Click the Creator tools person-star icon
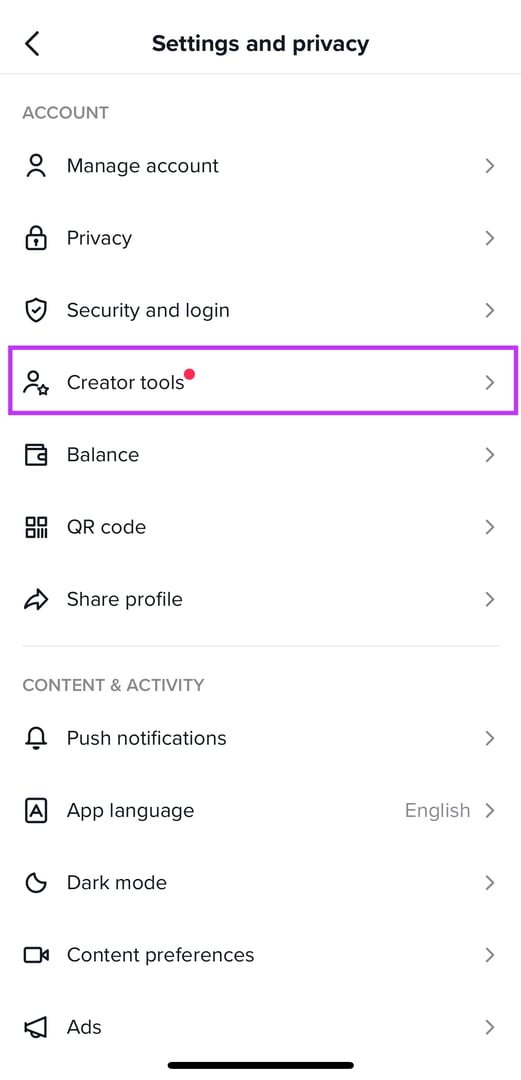521x1080 pixels. 37,382
